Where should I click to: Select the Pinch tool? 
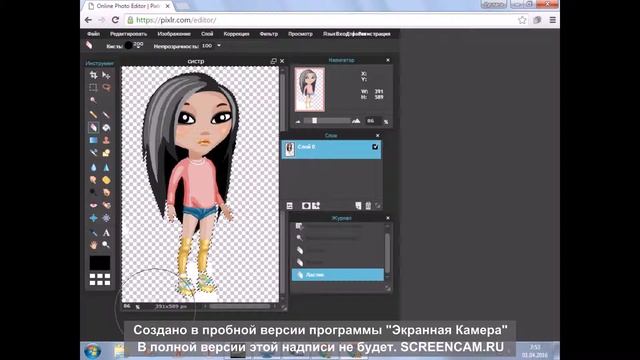[x=106, y=218]
